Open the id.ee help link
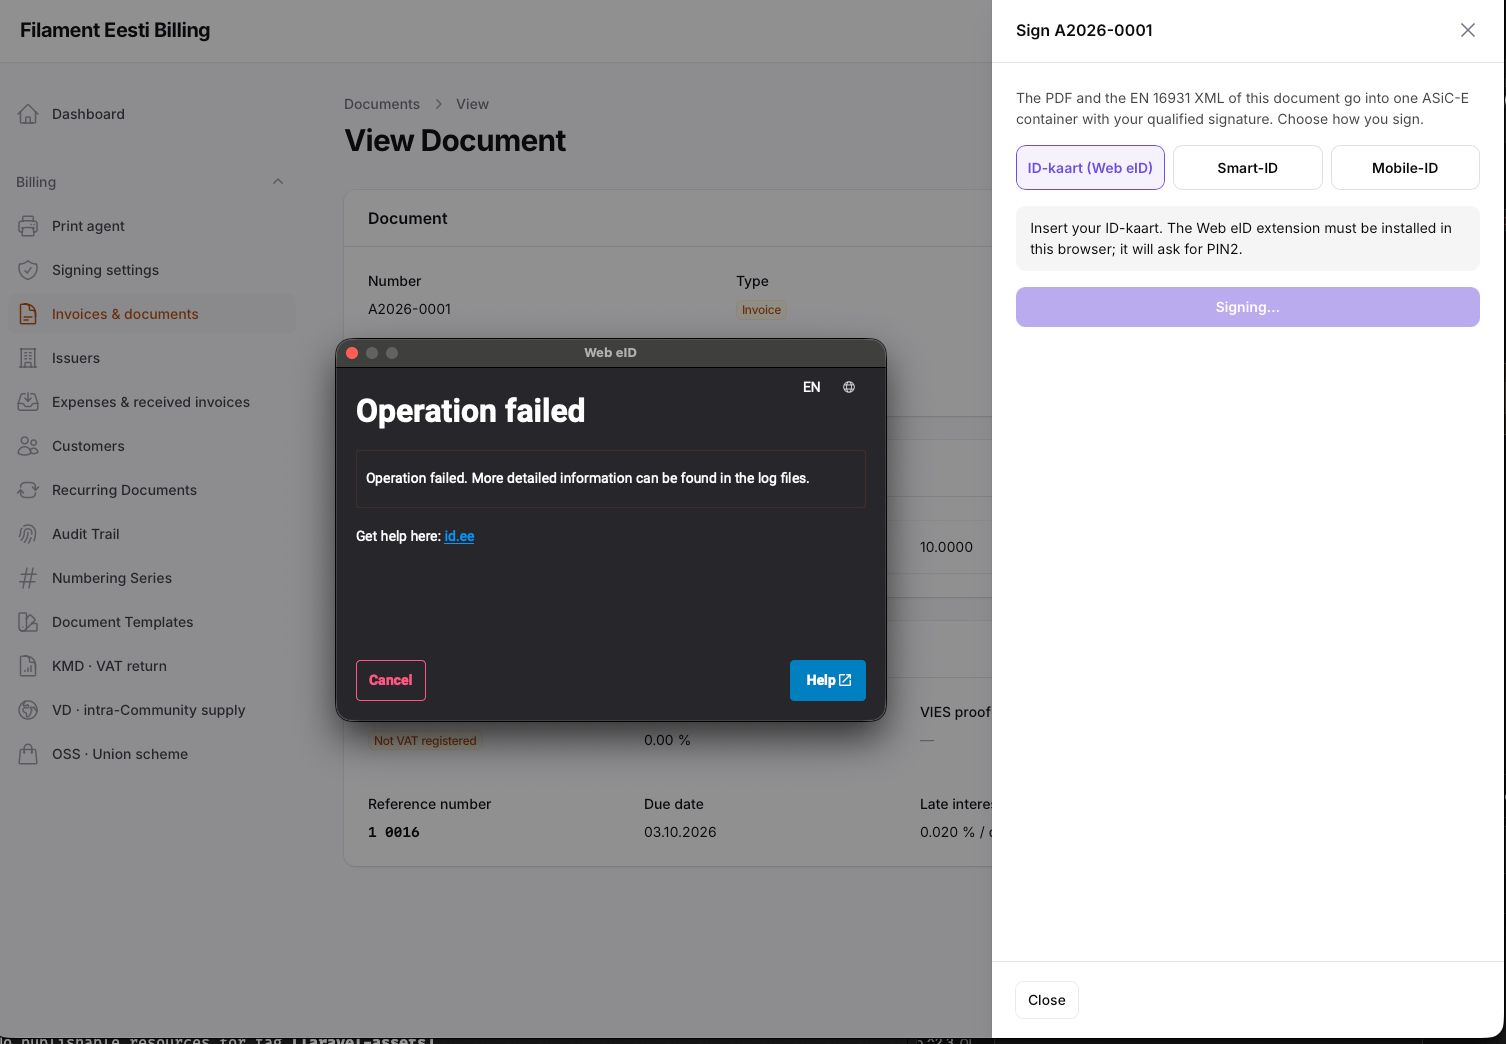 [x=459, y=536]
